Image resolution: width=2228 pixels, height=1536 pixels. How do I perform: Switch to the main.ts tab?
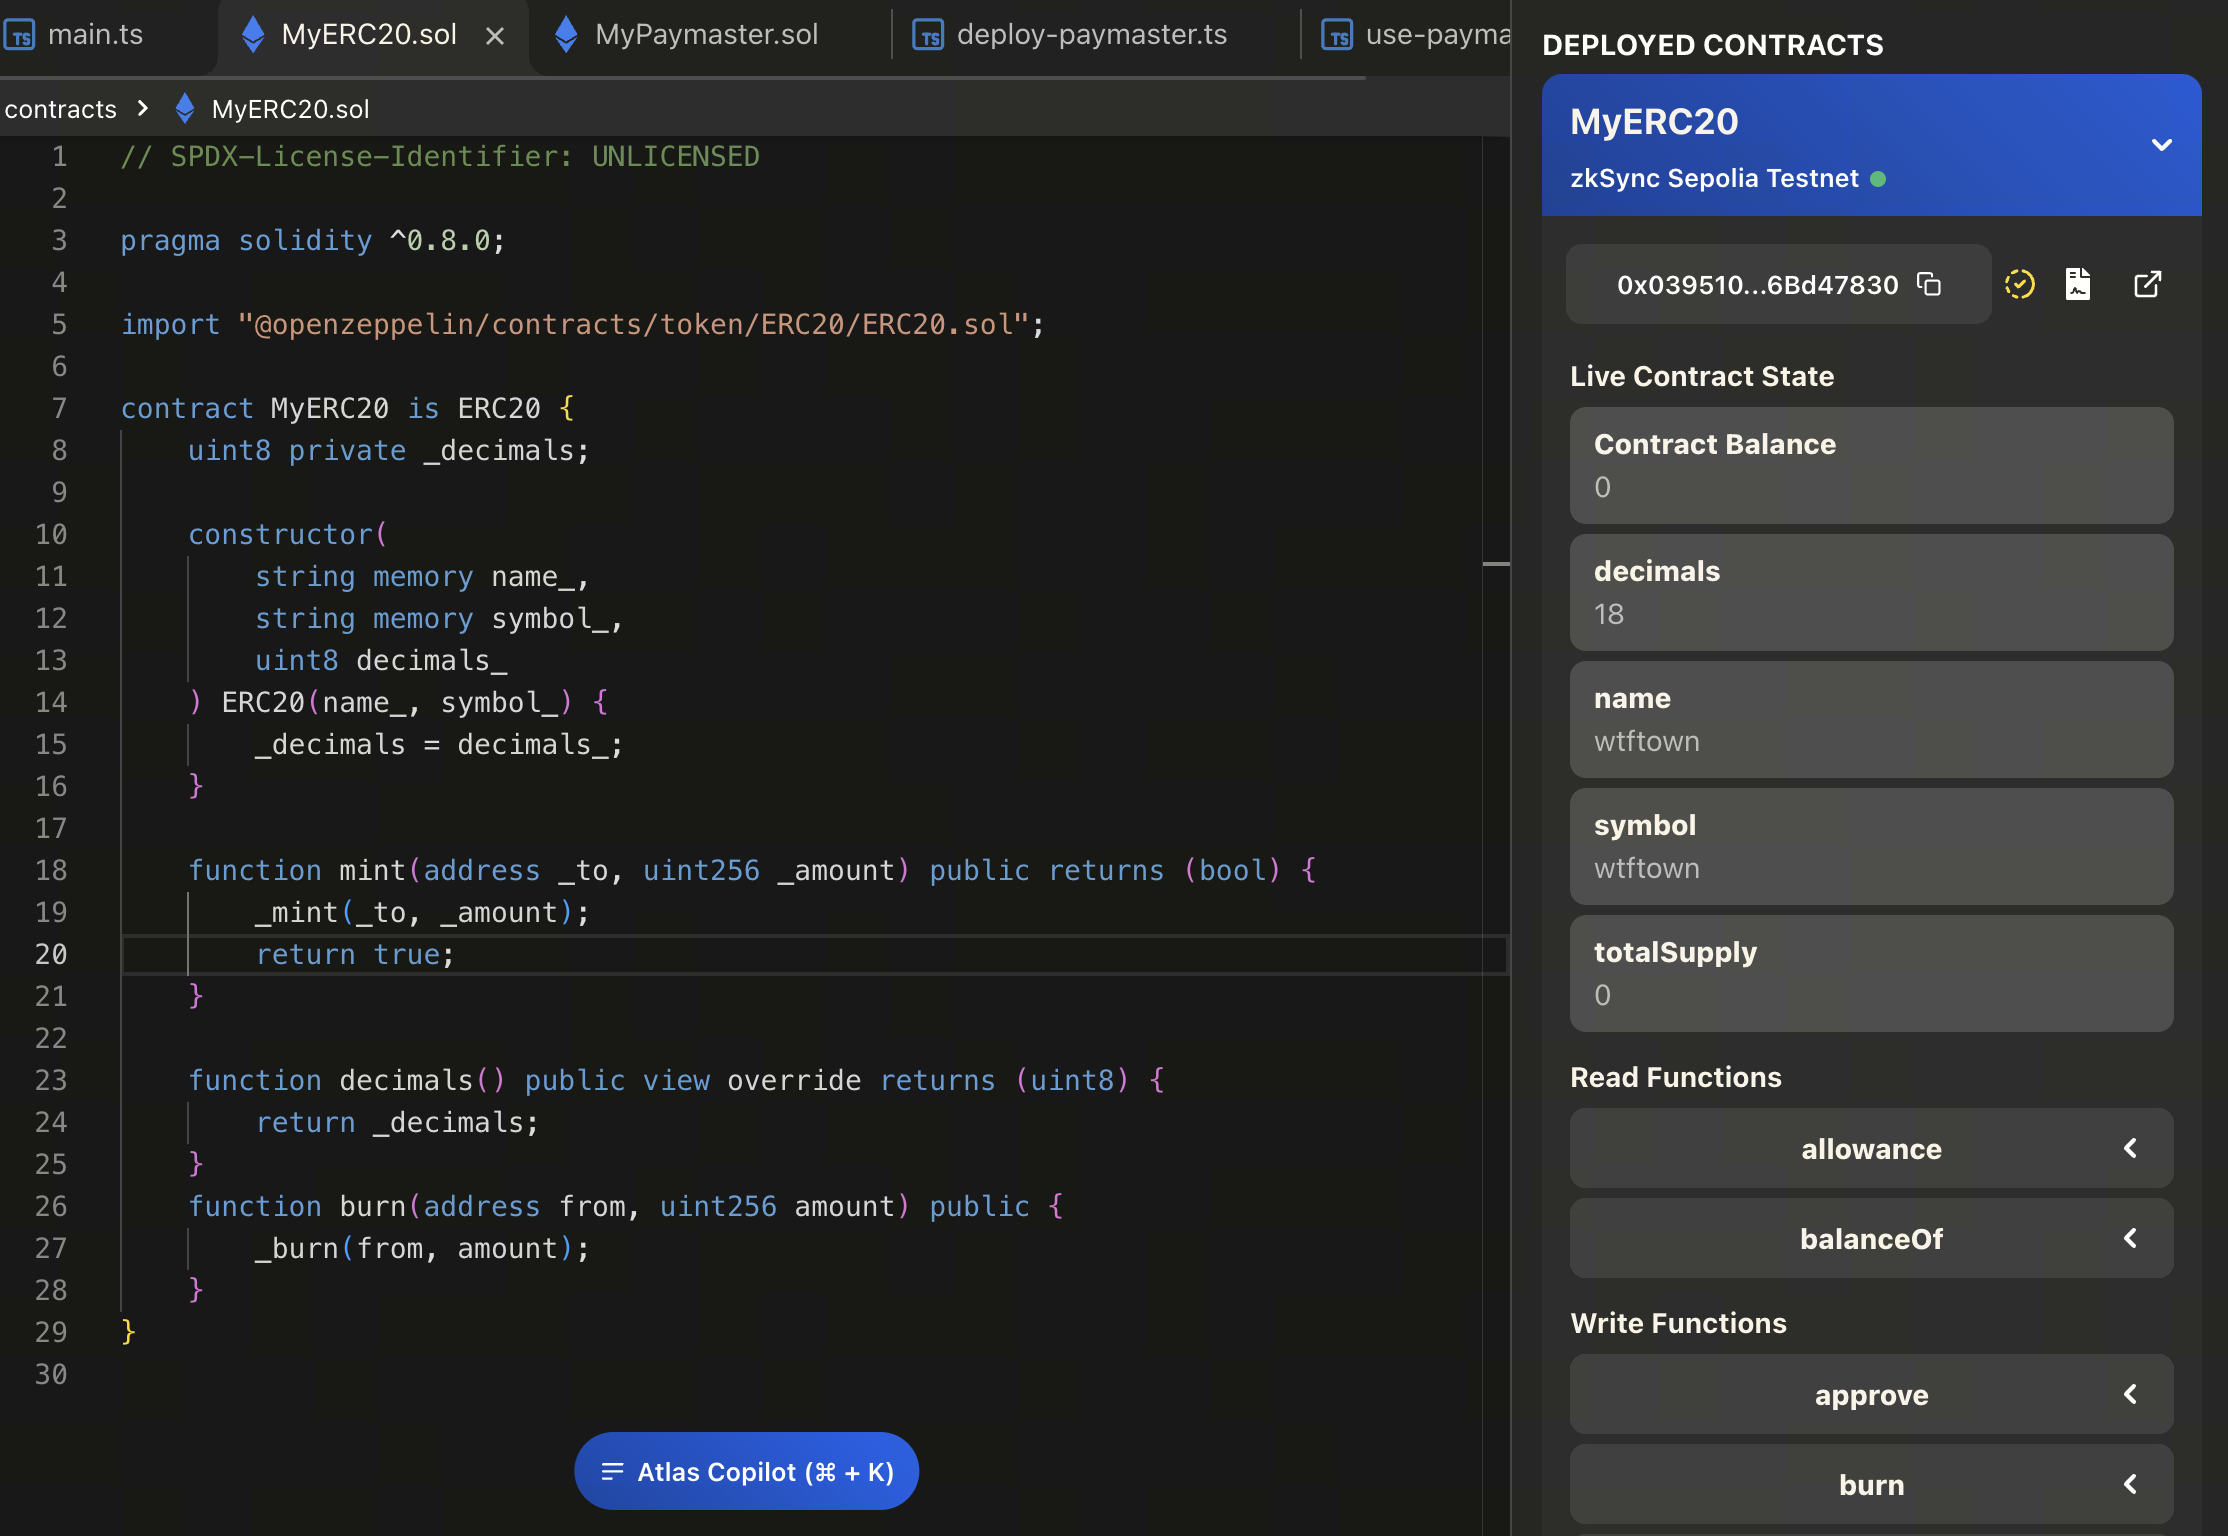(95, 35)
